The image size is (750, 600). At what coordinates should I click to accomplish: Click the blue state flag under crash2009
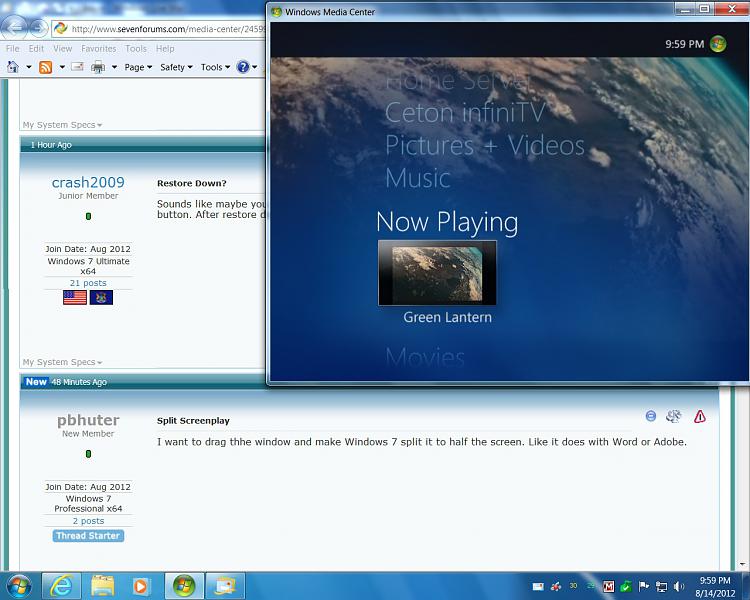tap(101, 298)
